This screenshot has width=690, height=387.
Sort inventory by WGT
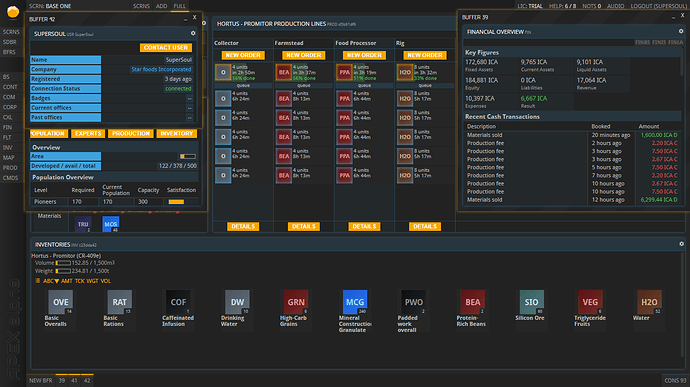coord(92,281)
